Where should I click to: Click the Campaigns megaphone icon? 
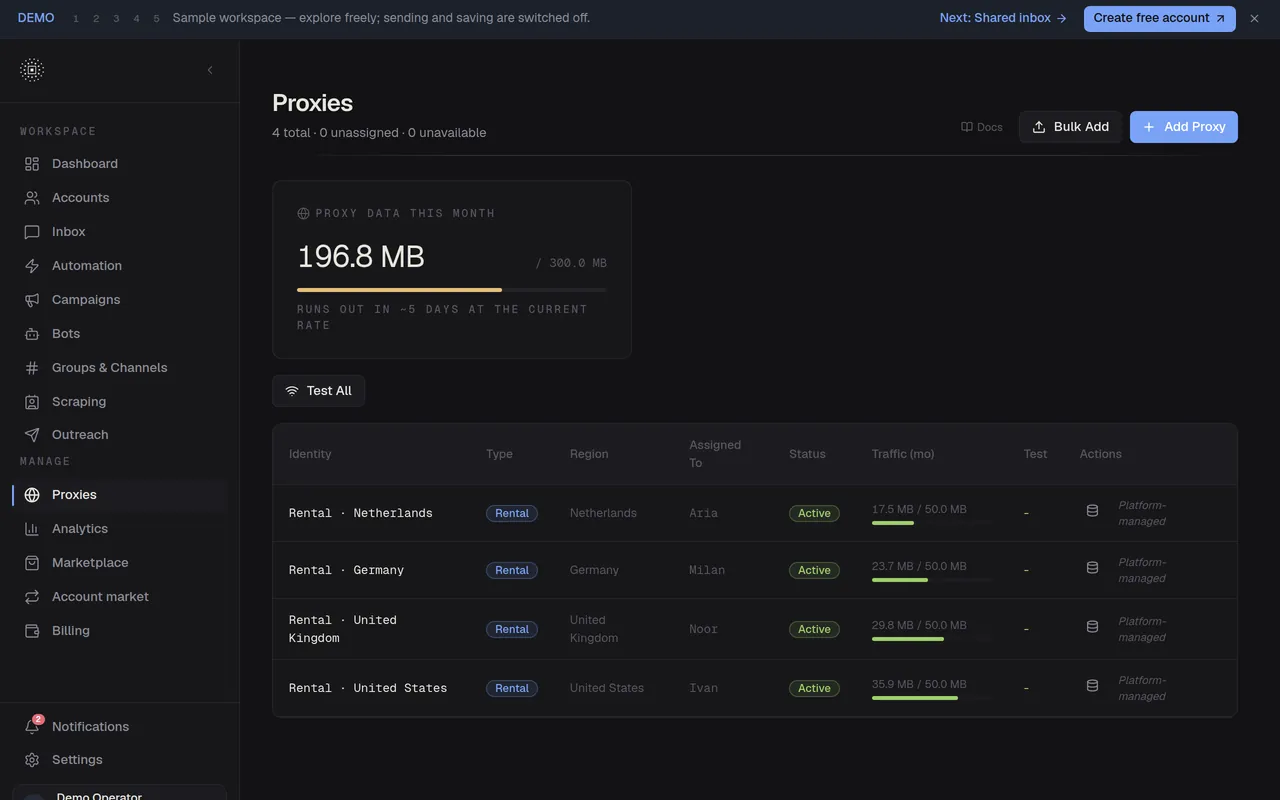click(32, 300)
